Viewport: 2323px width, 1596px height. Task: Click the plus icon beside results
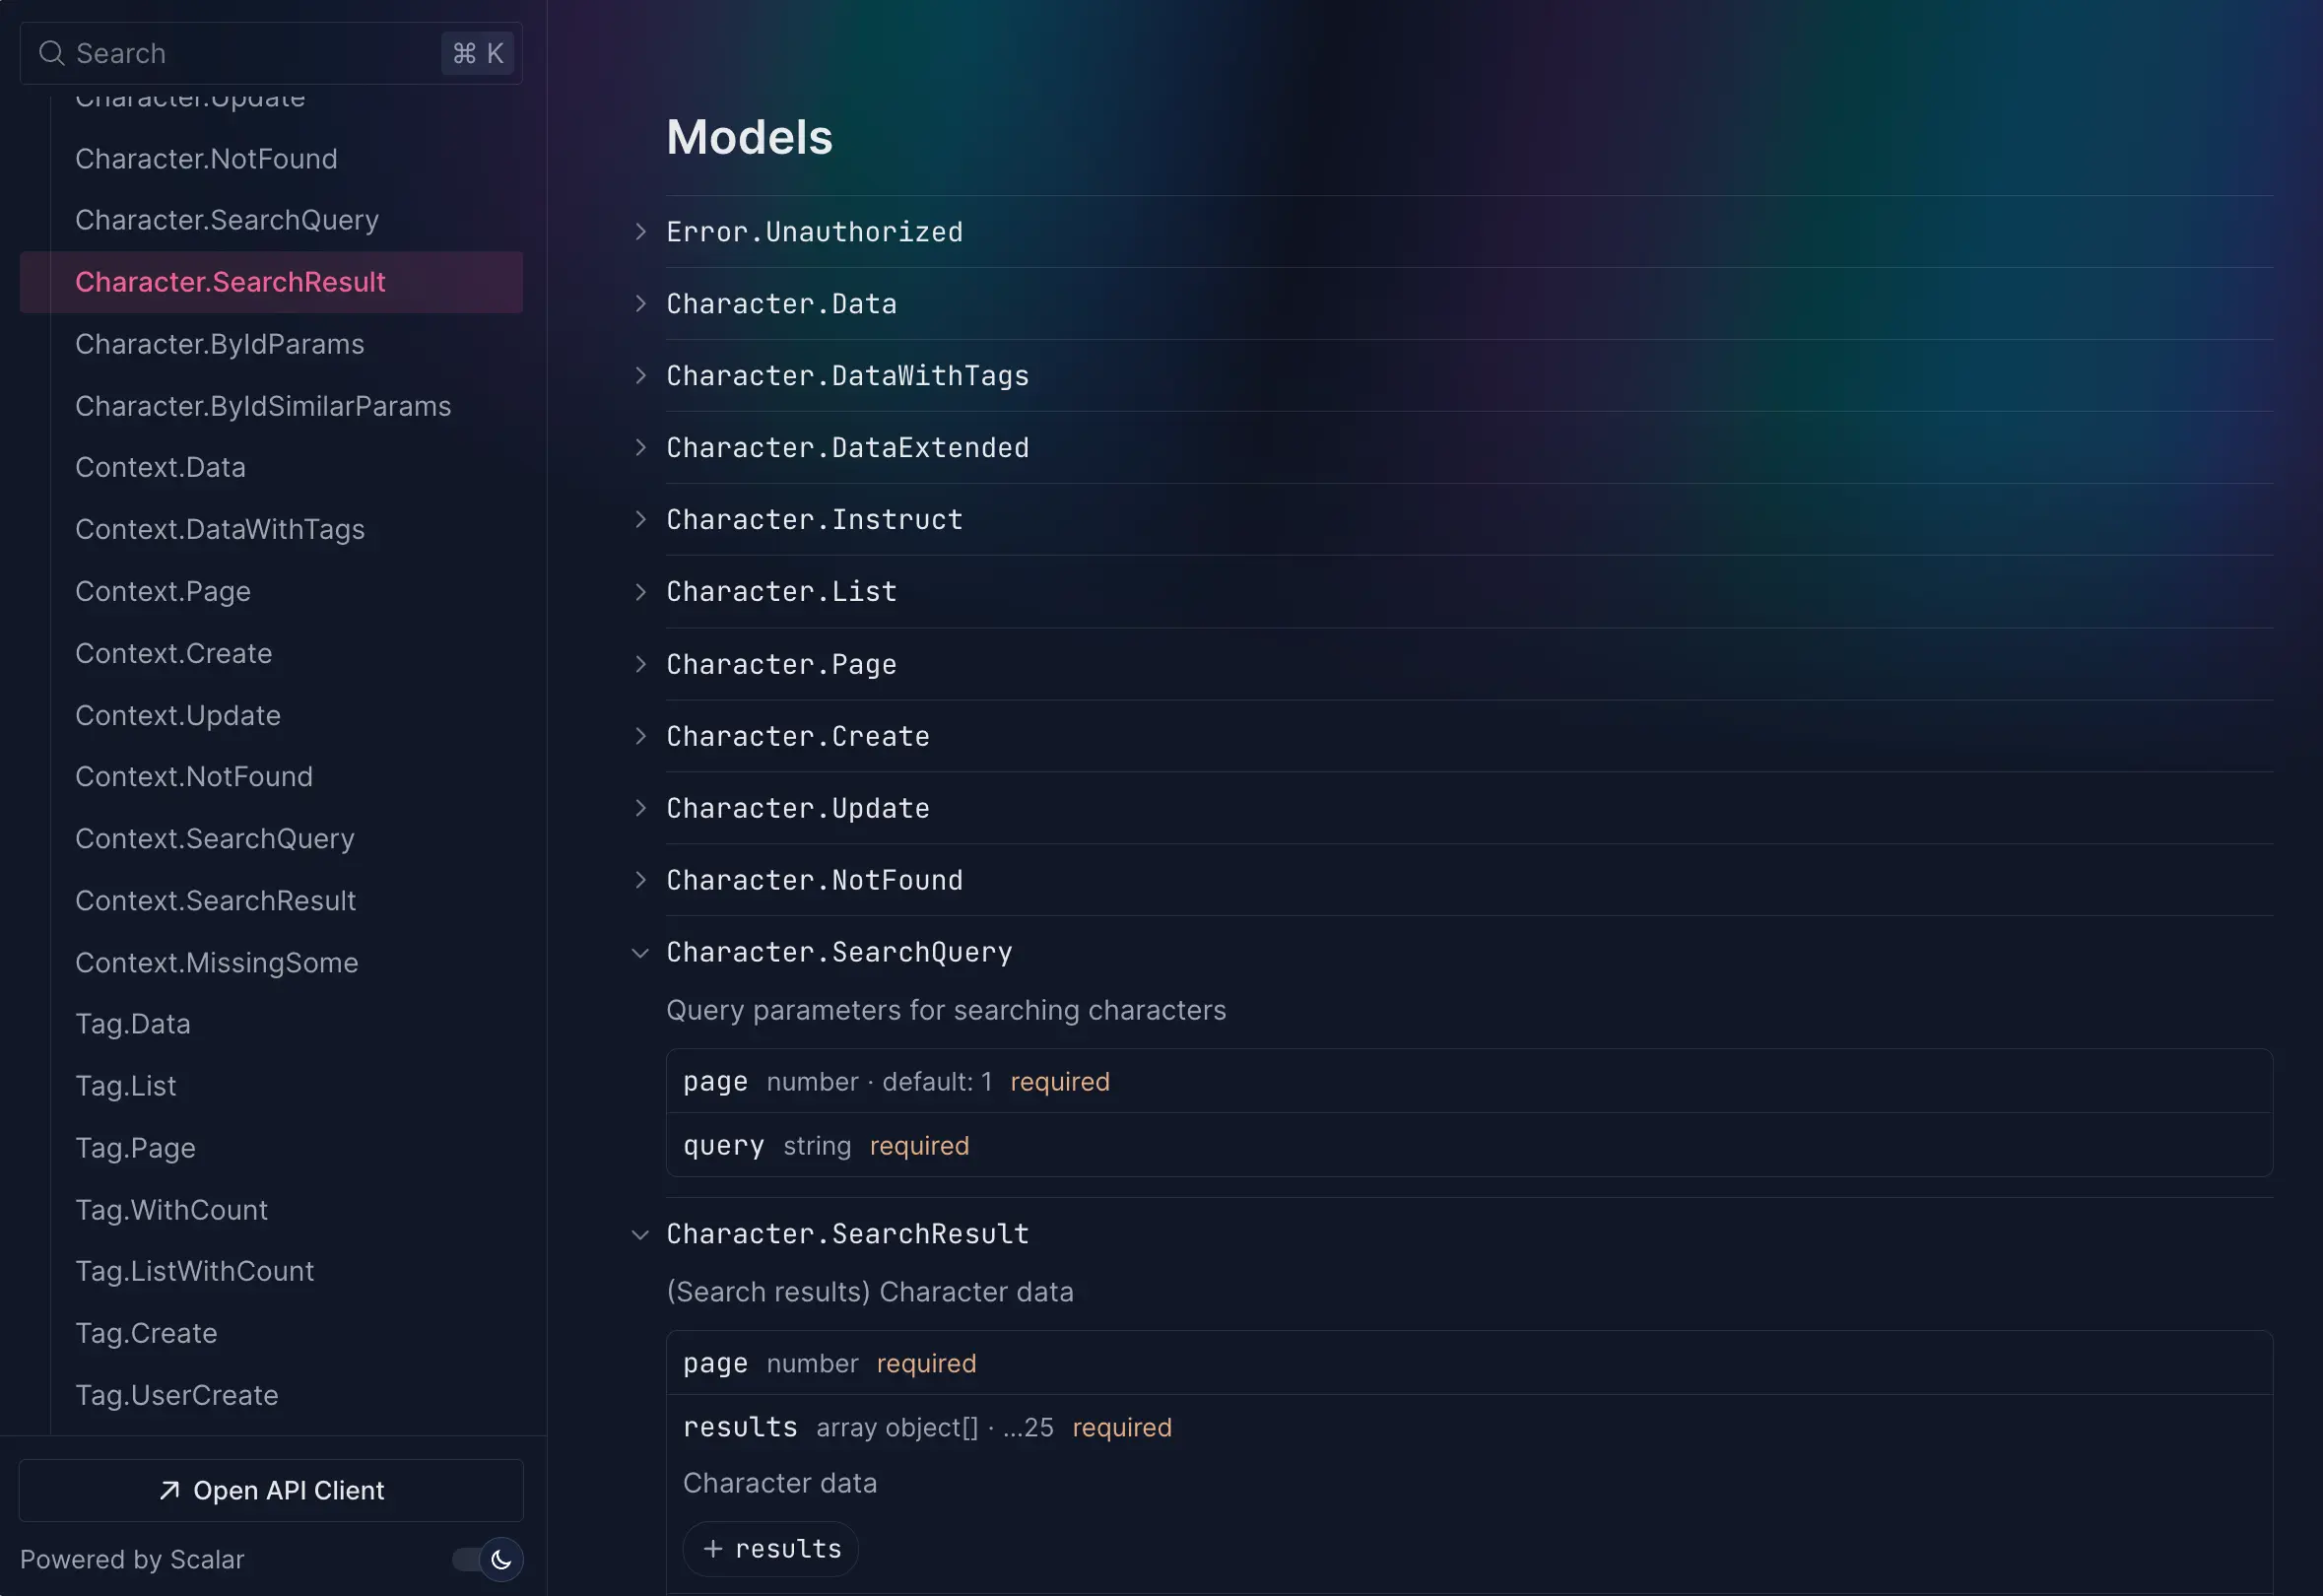(x=712, y=1549)
